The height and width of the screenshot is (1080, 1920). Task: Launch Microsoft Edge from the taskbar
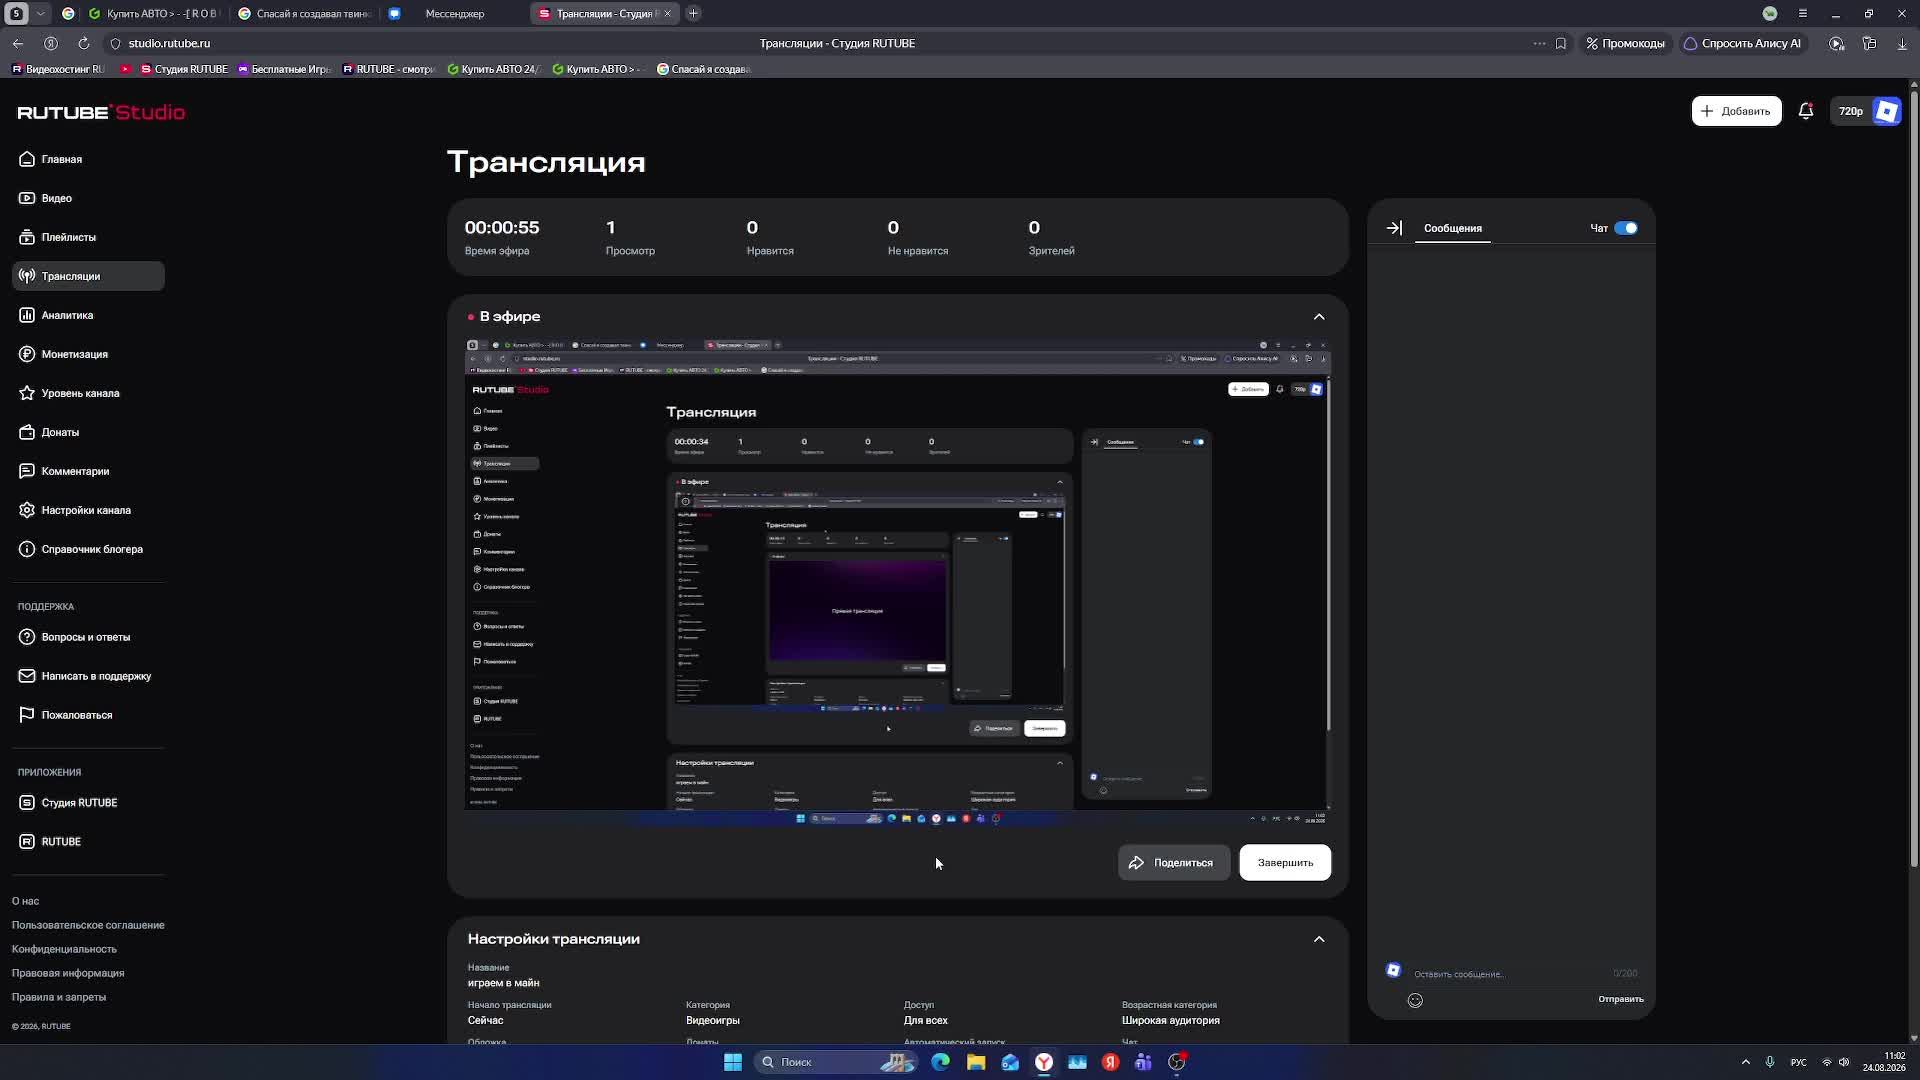pos(941,1062)
